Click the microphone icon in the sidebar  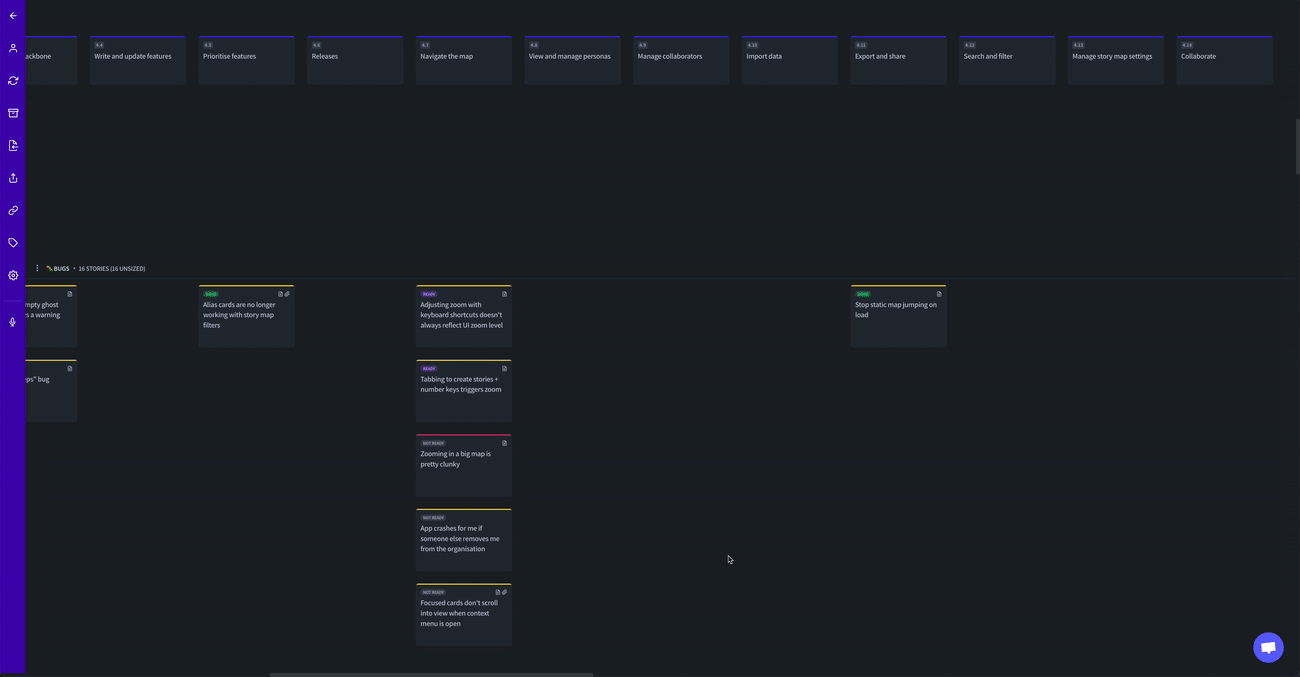(13, 322)
